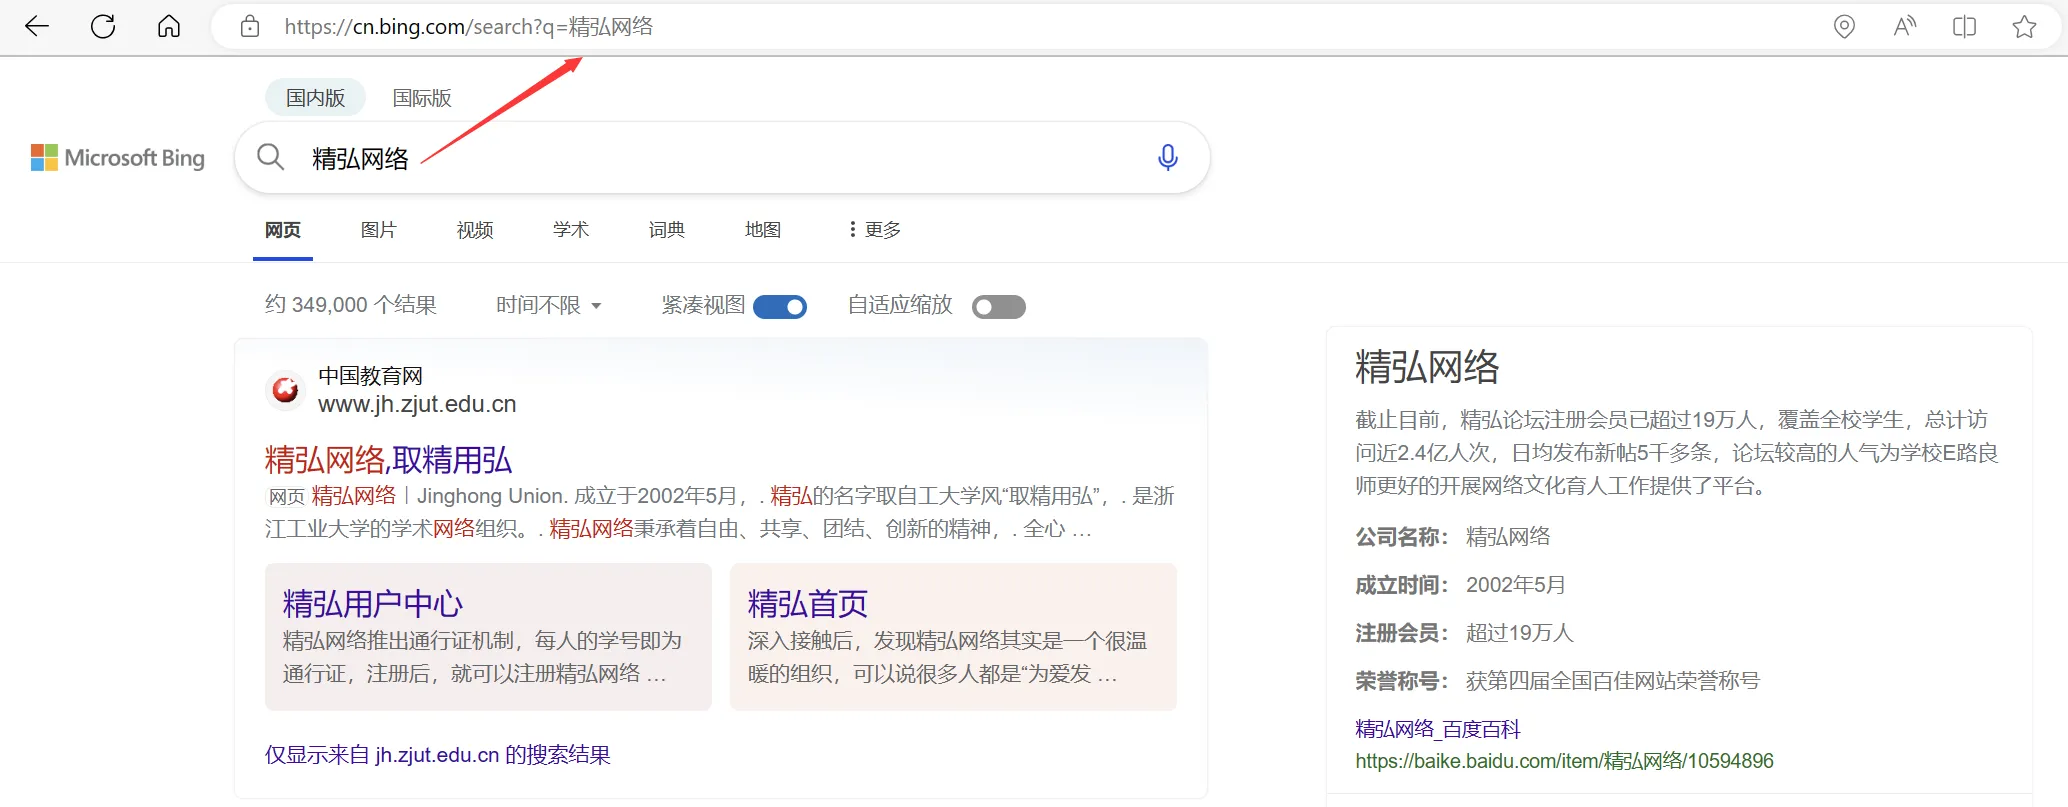Click the 中国教育网 site favicon
Viewport: 2068px width, 807px height.
285,389
